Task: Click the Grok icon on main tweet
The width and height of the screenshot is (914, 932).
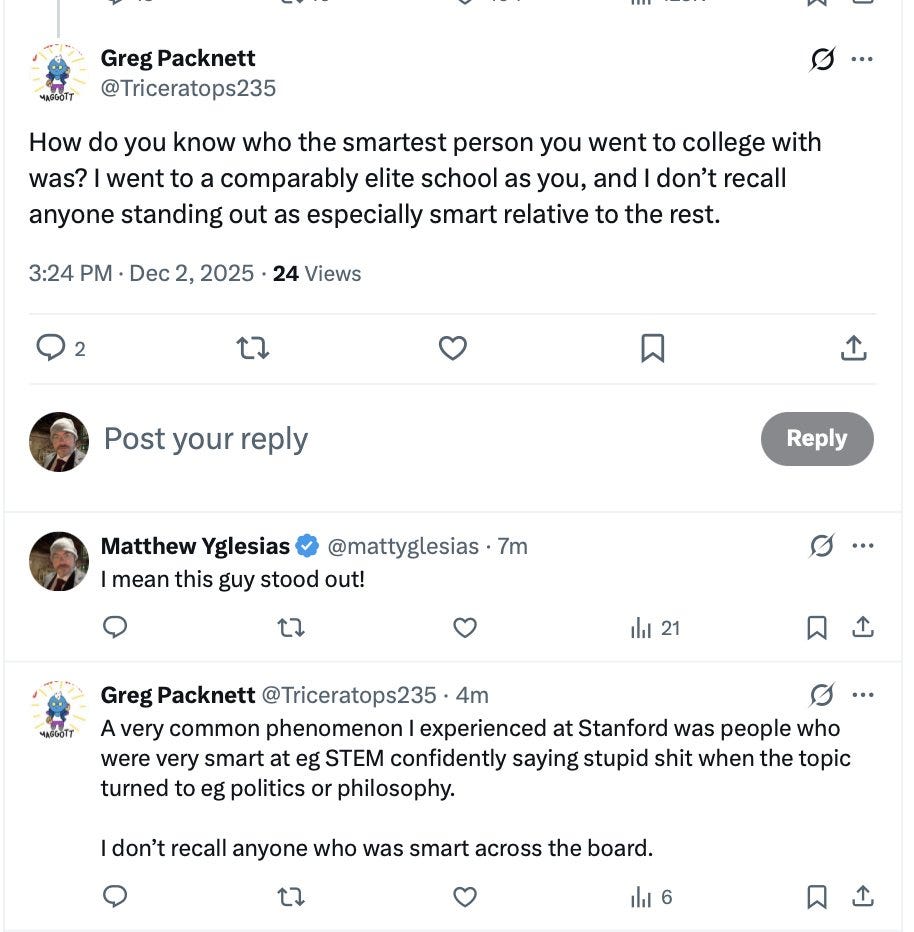Action: [822, 60]
